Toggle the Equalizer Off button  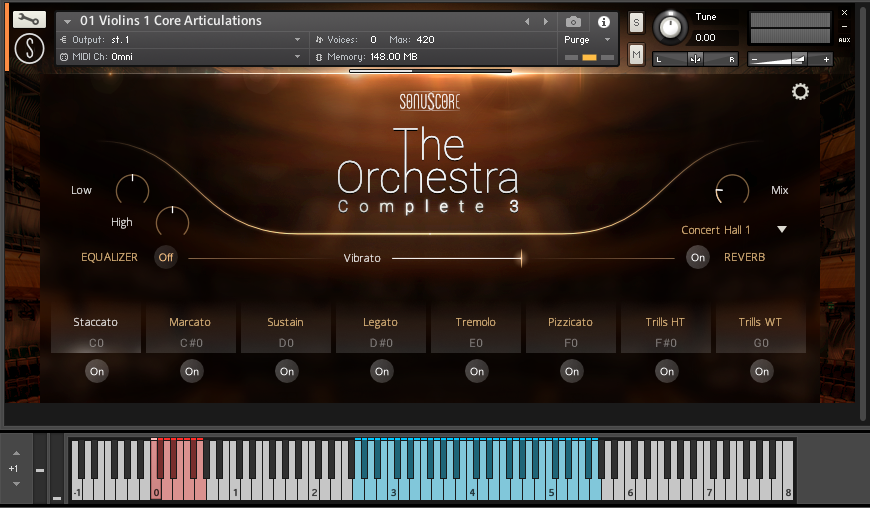[165, 257]
